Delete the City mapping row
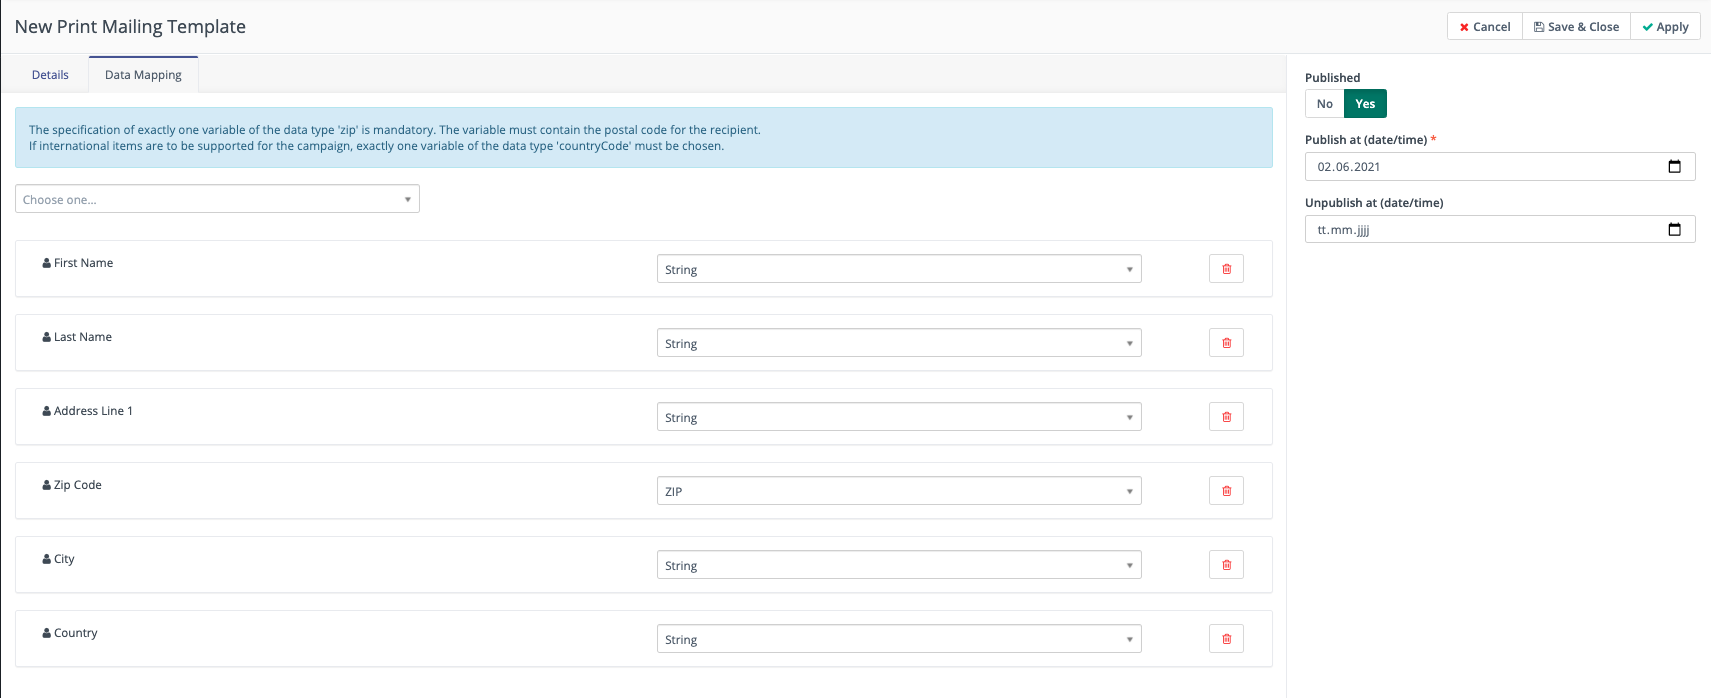Screen dimensions: 1711x698 tap(1226, 565)
